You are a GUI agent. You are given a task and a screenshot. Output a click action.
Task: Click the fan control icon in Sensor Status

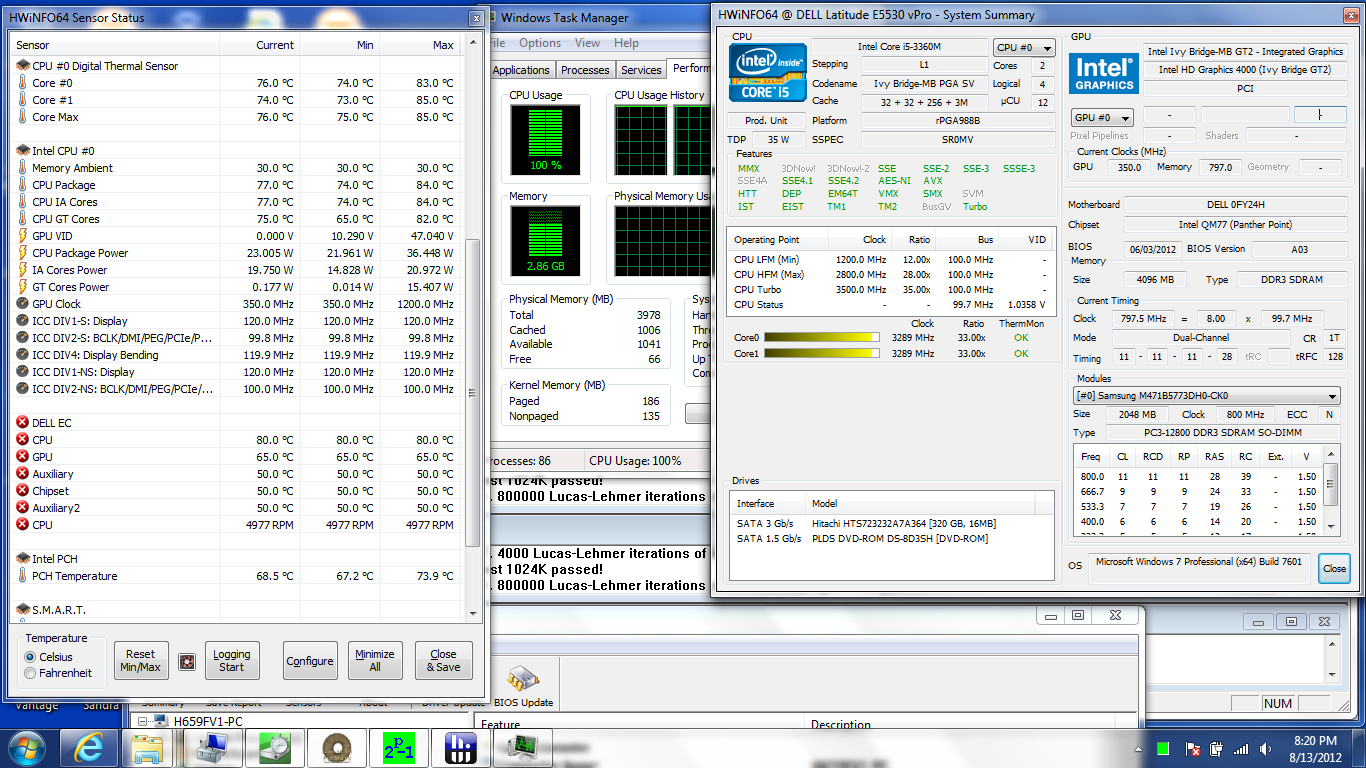click(186, 661)
